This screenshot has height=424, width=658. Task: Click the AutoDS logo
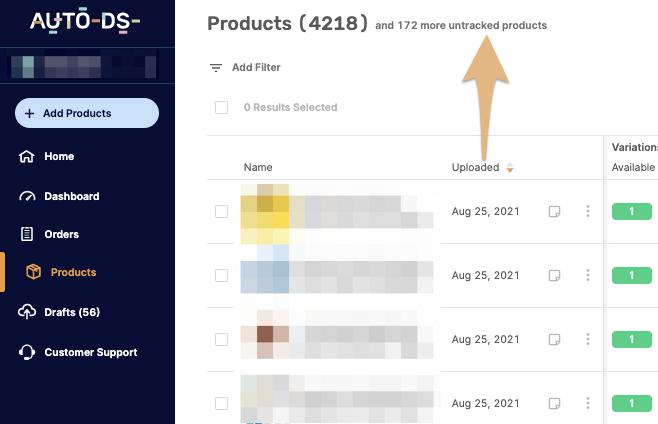(85, 21)
